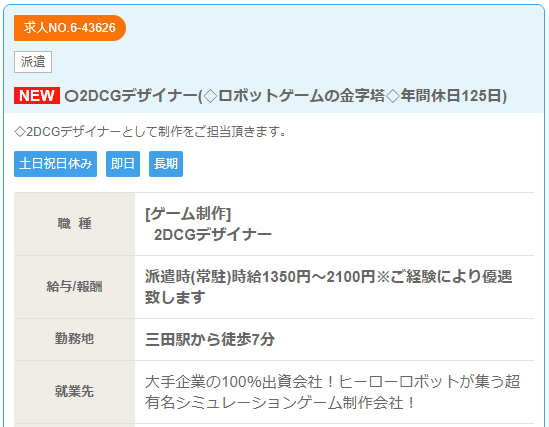Click the [ゲーム制作] job category text
The height and width of the screenshot is (427, 549).
(x=188, y=213)
